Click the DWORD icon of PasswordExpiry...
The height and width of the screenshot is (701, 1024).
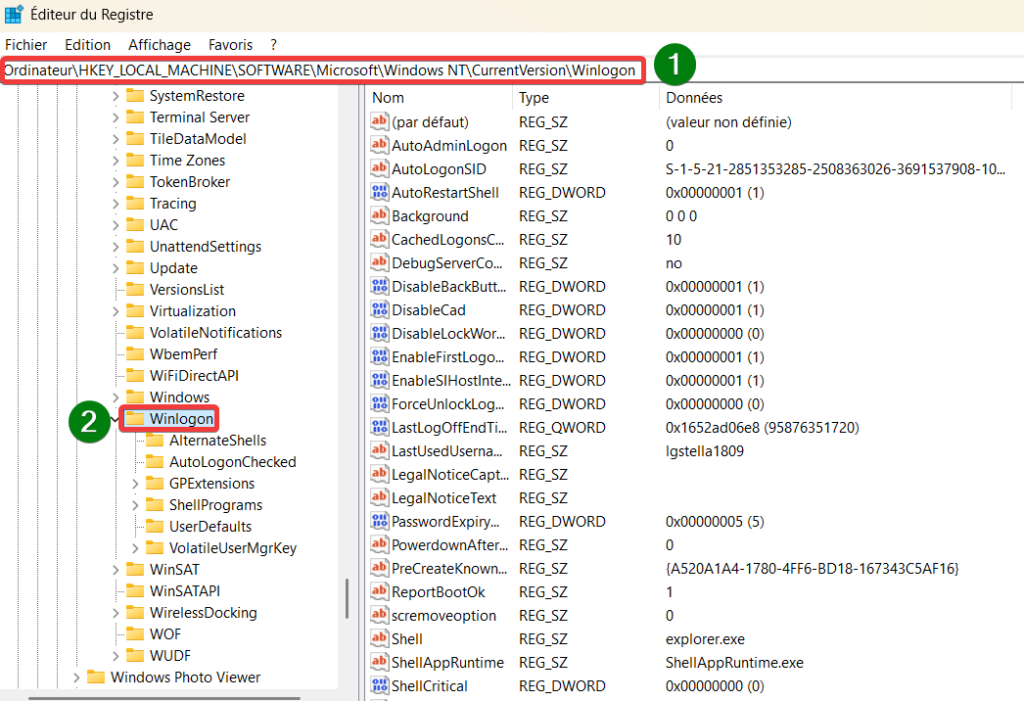click(379, 521)
